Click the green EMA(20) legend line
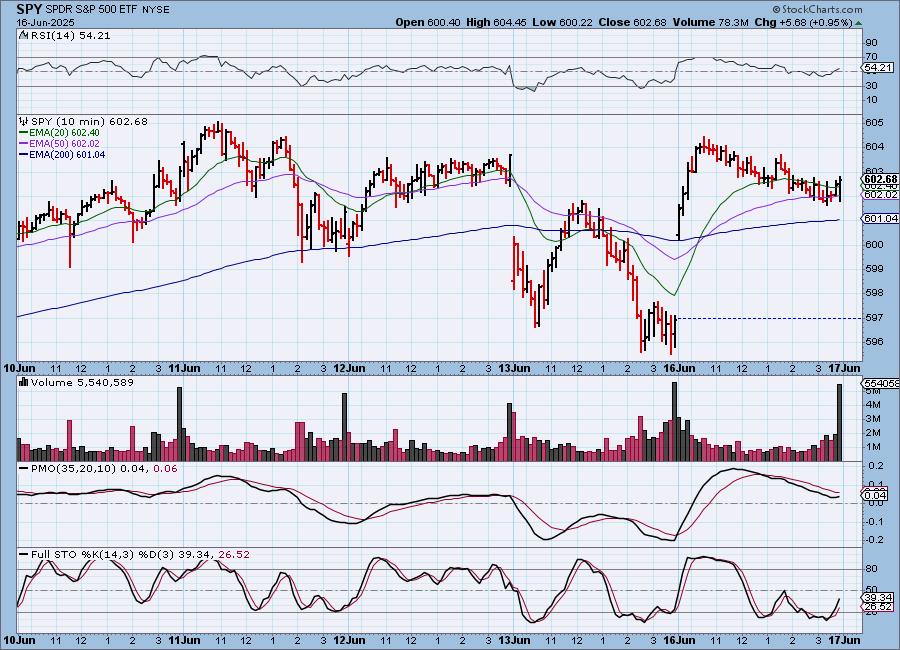900x650 pixels. [x=24, y=133]
